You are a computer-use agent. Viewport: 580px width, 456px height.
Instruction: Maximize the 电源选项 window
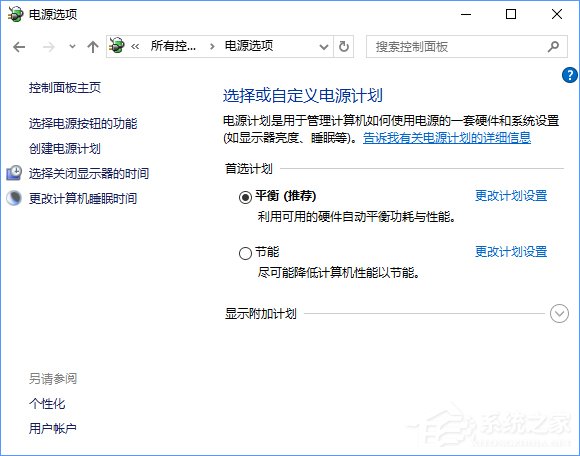tap(511, 14)
